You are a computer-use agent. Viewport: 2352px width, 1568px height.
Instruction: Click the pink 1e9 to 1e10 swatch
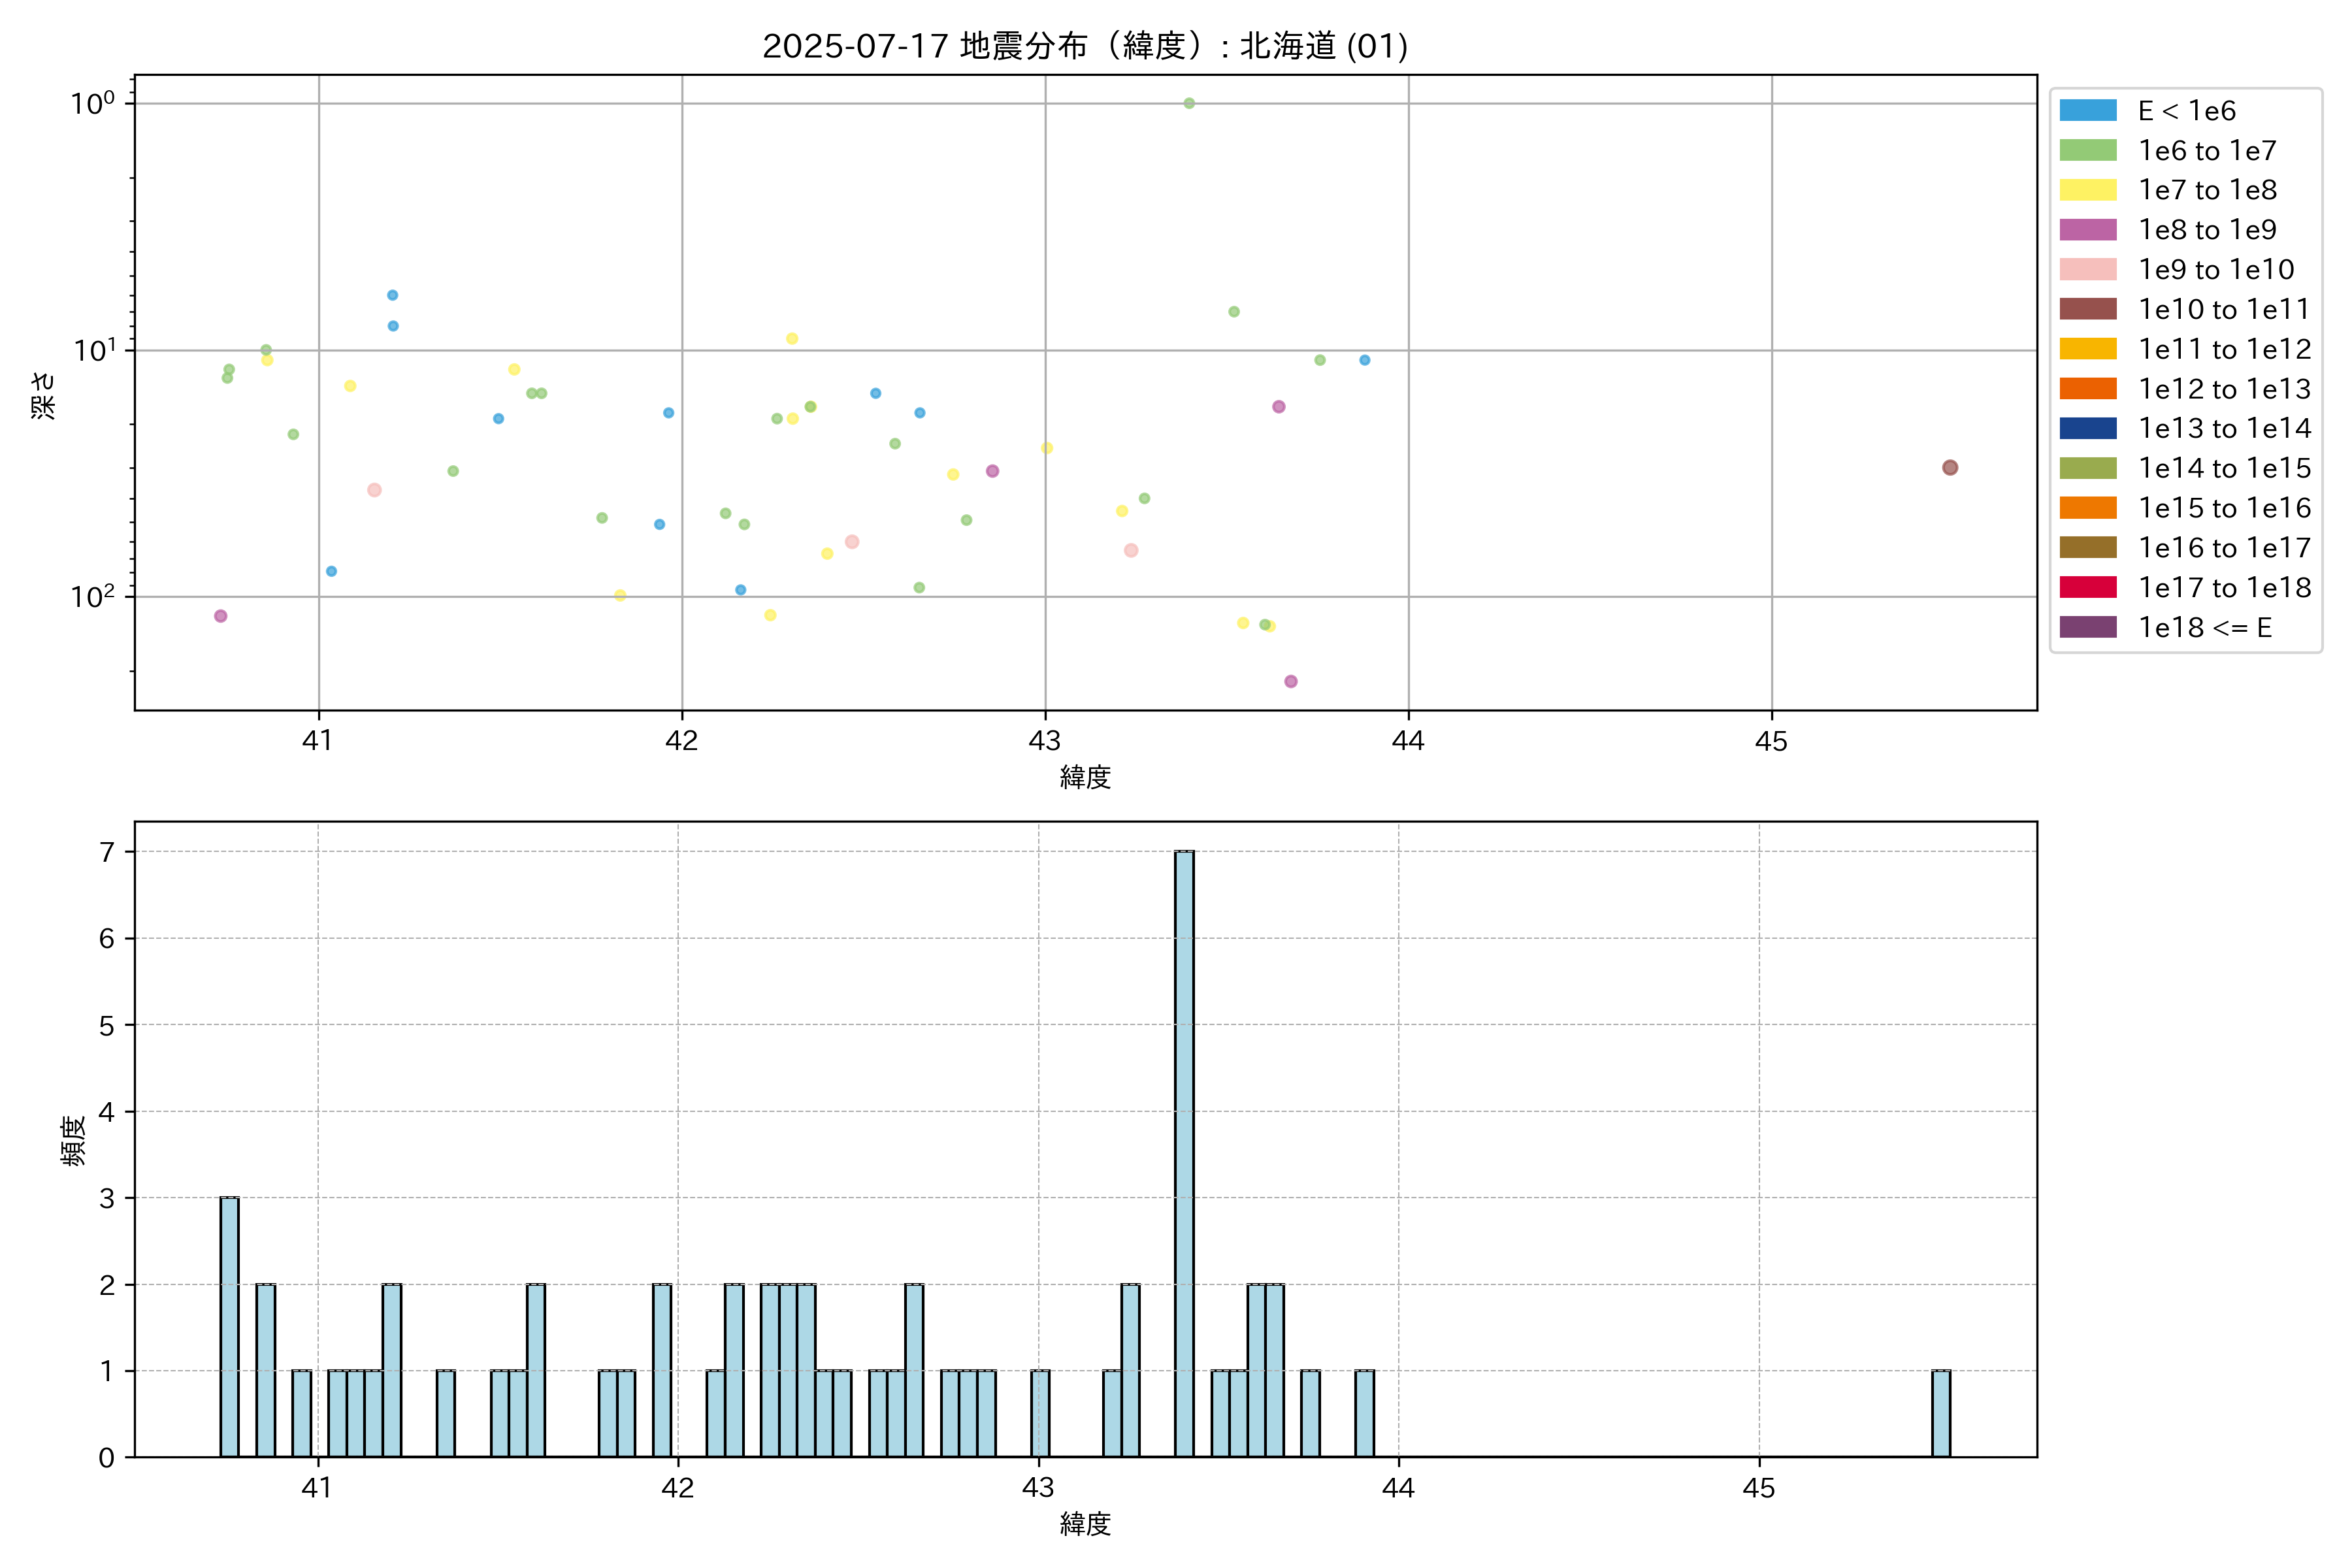pyautogui.click(x=2087, y=269)
